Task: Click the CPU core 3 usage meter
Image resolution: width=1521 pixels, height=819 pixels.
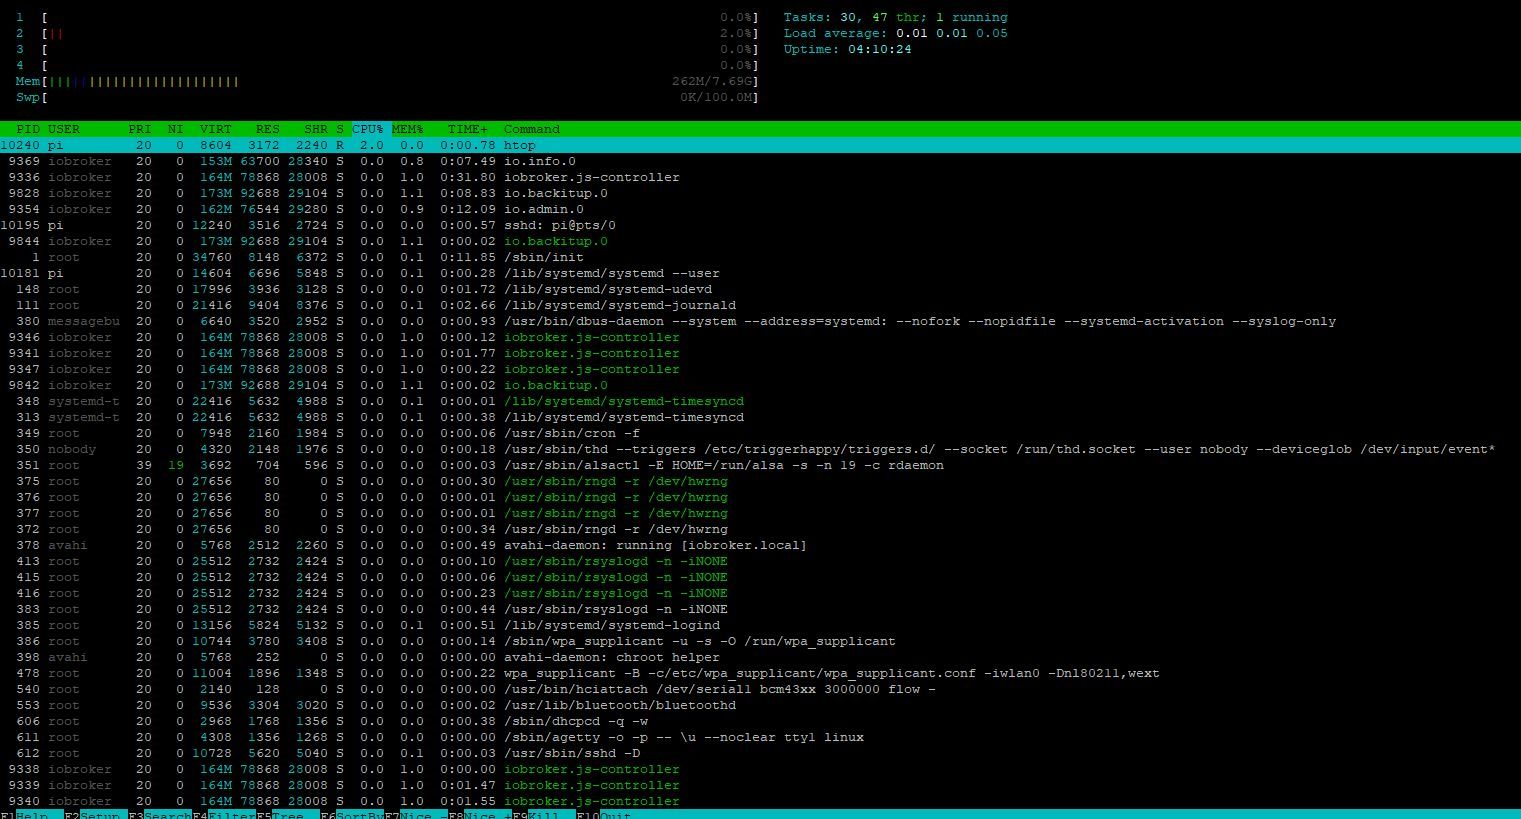Action: (388, 49)
